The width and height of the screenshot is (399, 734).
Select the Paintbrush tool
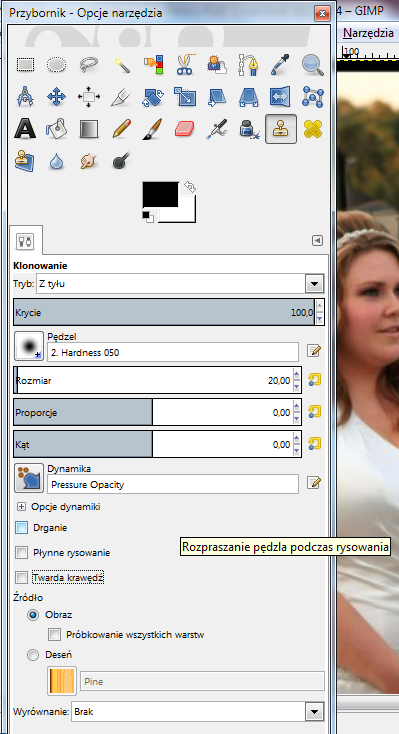[x=152, y=129]
